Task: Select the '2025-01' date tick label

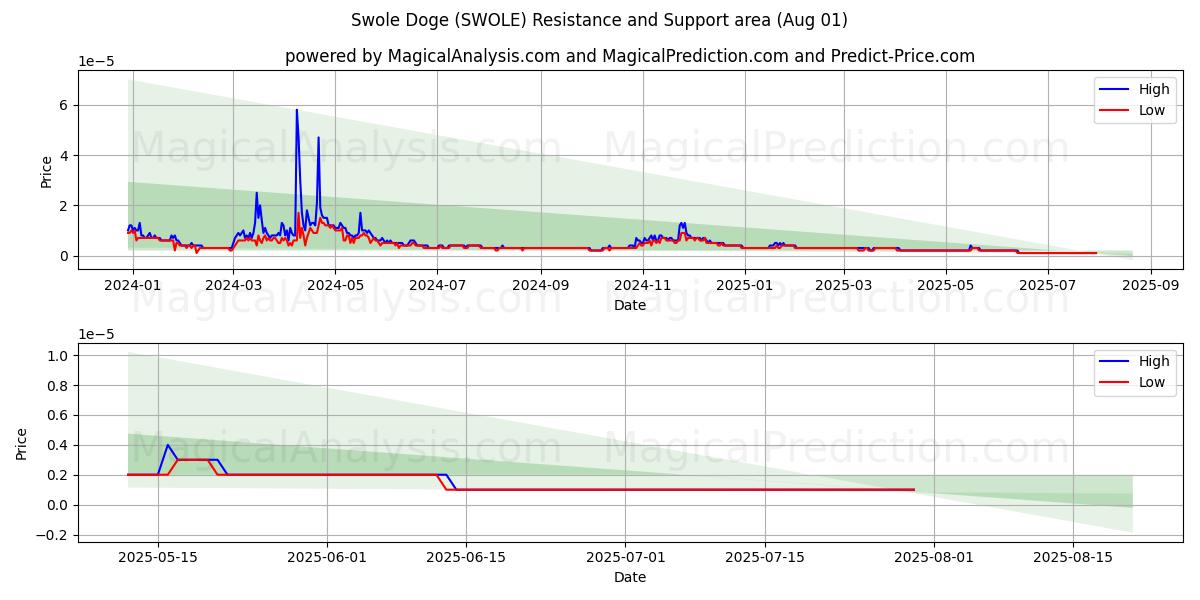Action: [x=745, y=285]
